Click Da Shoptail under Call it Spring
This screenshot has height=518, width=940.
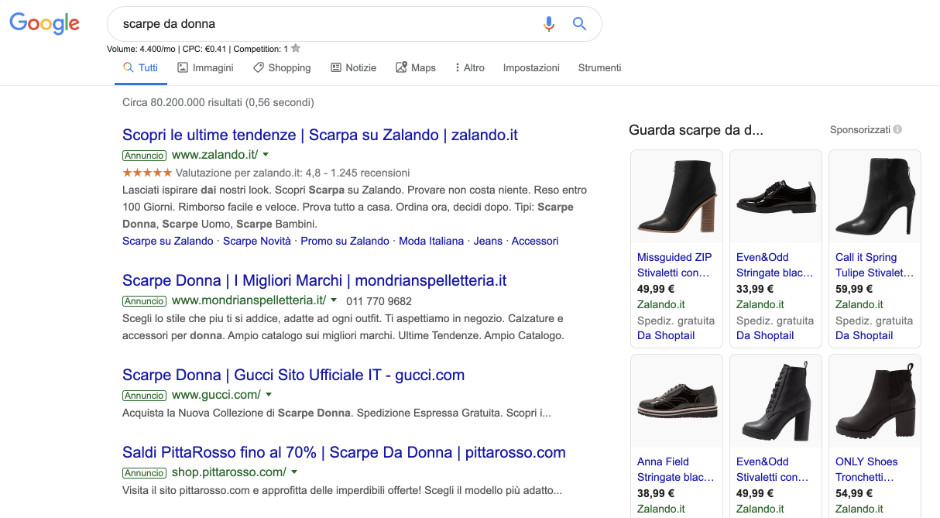coord(864,336)
